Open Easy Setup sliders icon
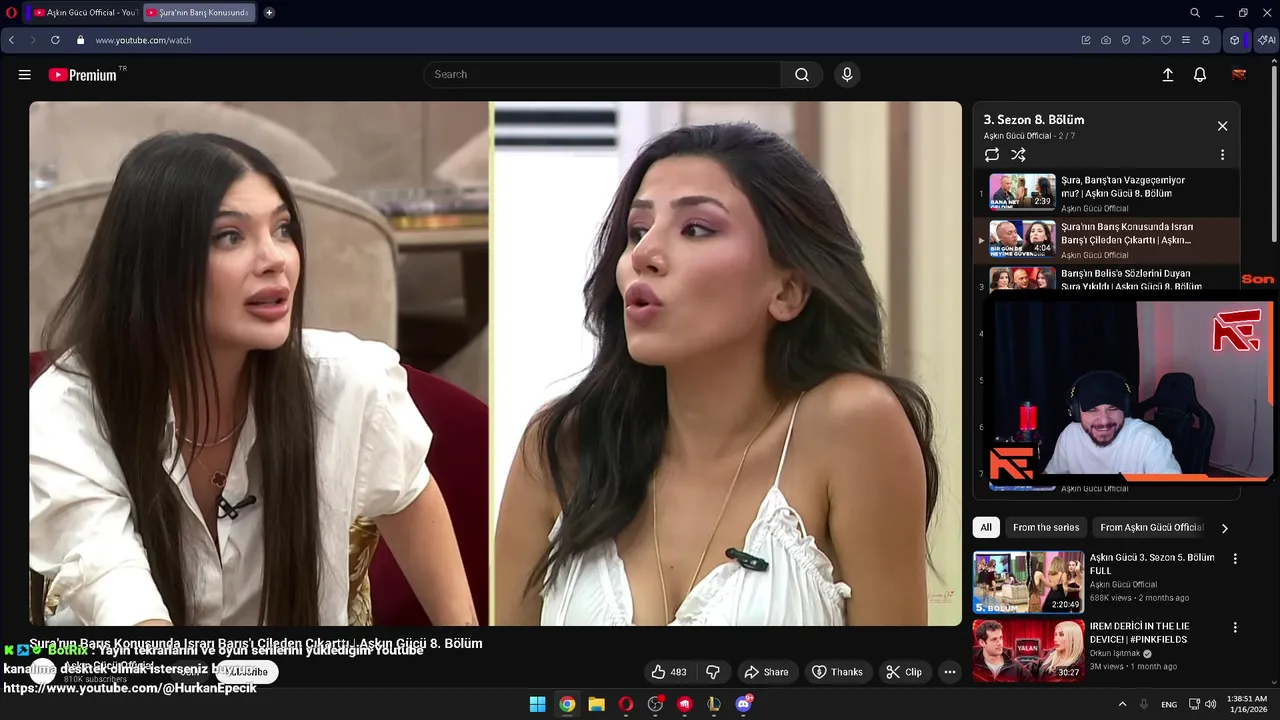The width and height of the screenshot is (1280, 720). [1186, 40]
